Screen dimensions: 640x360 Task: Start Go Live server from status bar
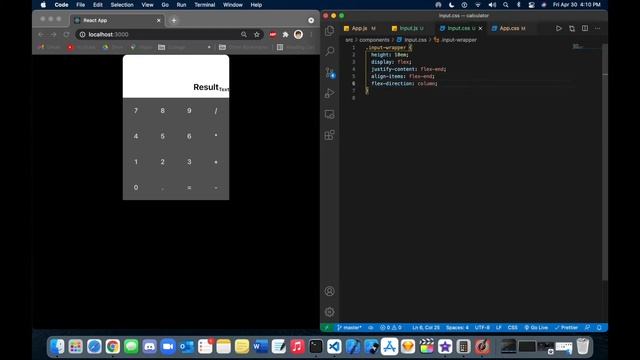536,327
